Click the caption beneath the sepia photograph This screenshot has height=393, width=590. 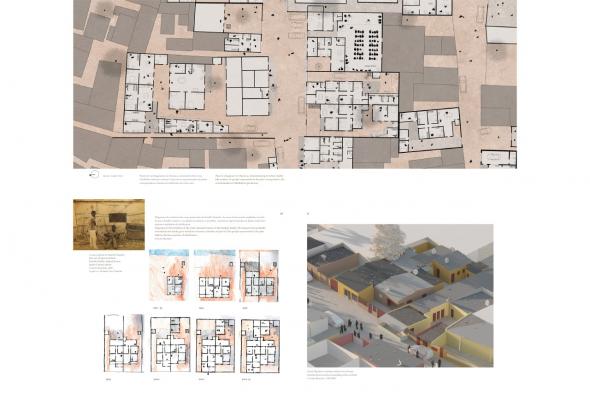pyautogui.click(x=106, y=263)
